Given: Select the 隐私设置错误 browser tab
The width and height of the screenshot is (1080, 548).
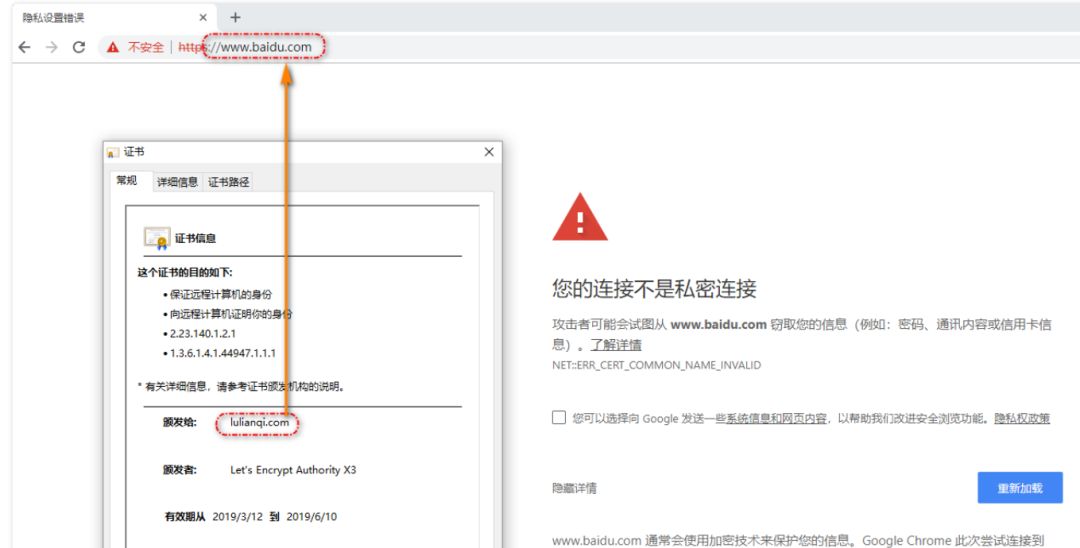Looking at the screenshot, I should click(x=114, y=17).
